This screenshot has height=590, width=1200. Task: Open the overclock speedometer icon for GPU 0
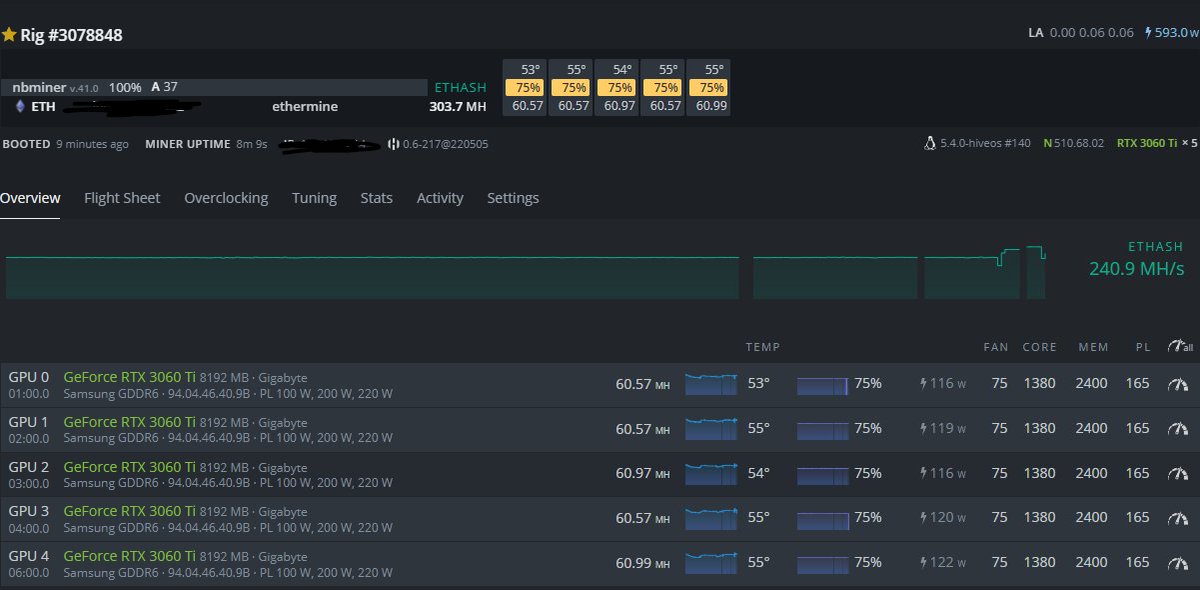pyautogui.click(x=1179, y=384)
